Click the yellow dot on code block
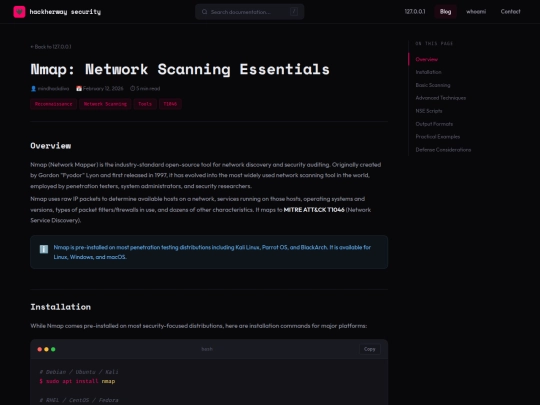The height and width of the screenshot is (405, 540). [x=46, y=349]
